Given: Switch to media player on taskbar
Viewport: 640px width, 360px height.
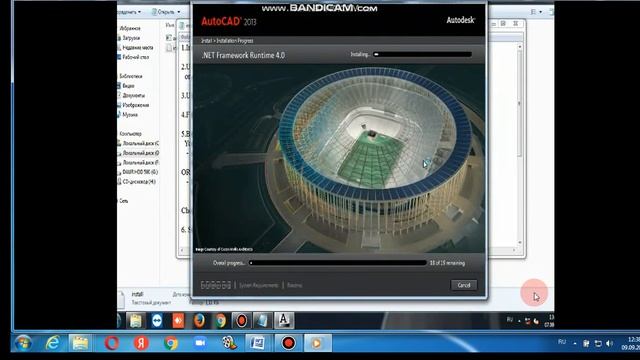Looking at the screenshot, I should pos(317,343).
